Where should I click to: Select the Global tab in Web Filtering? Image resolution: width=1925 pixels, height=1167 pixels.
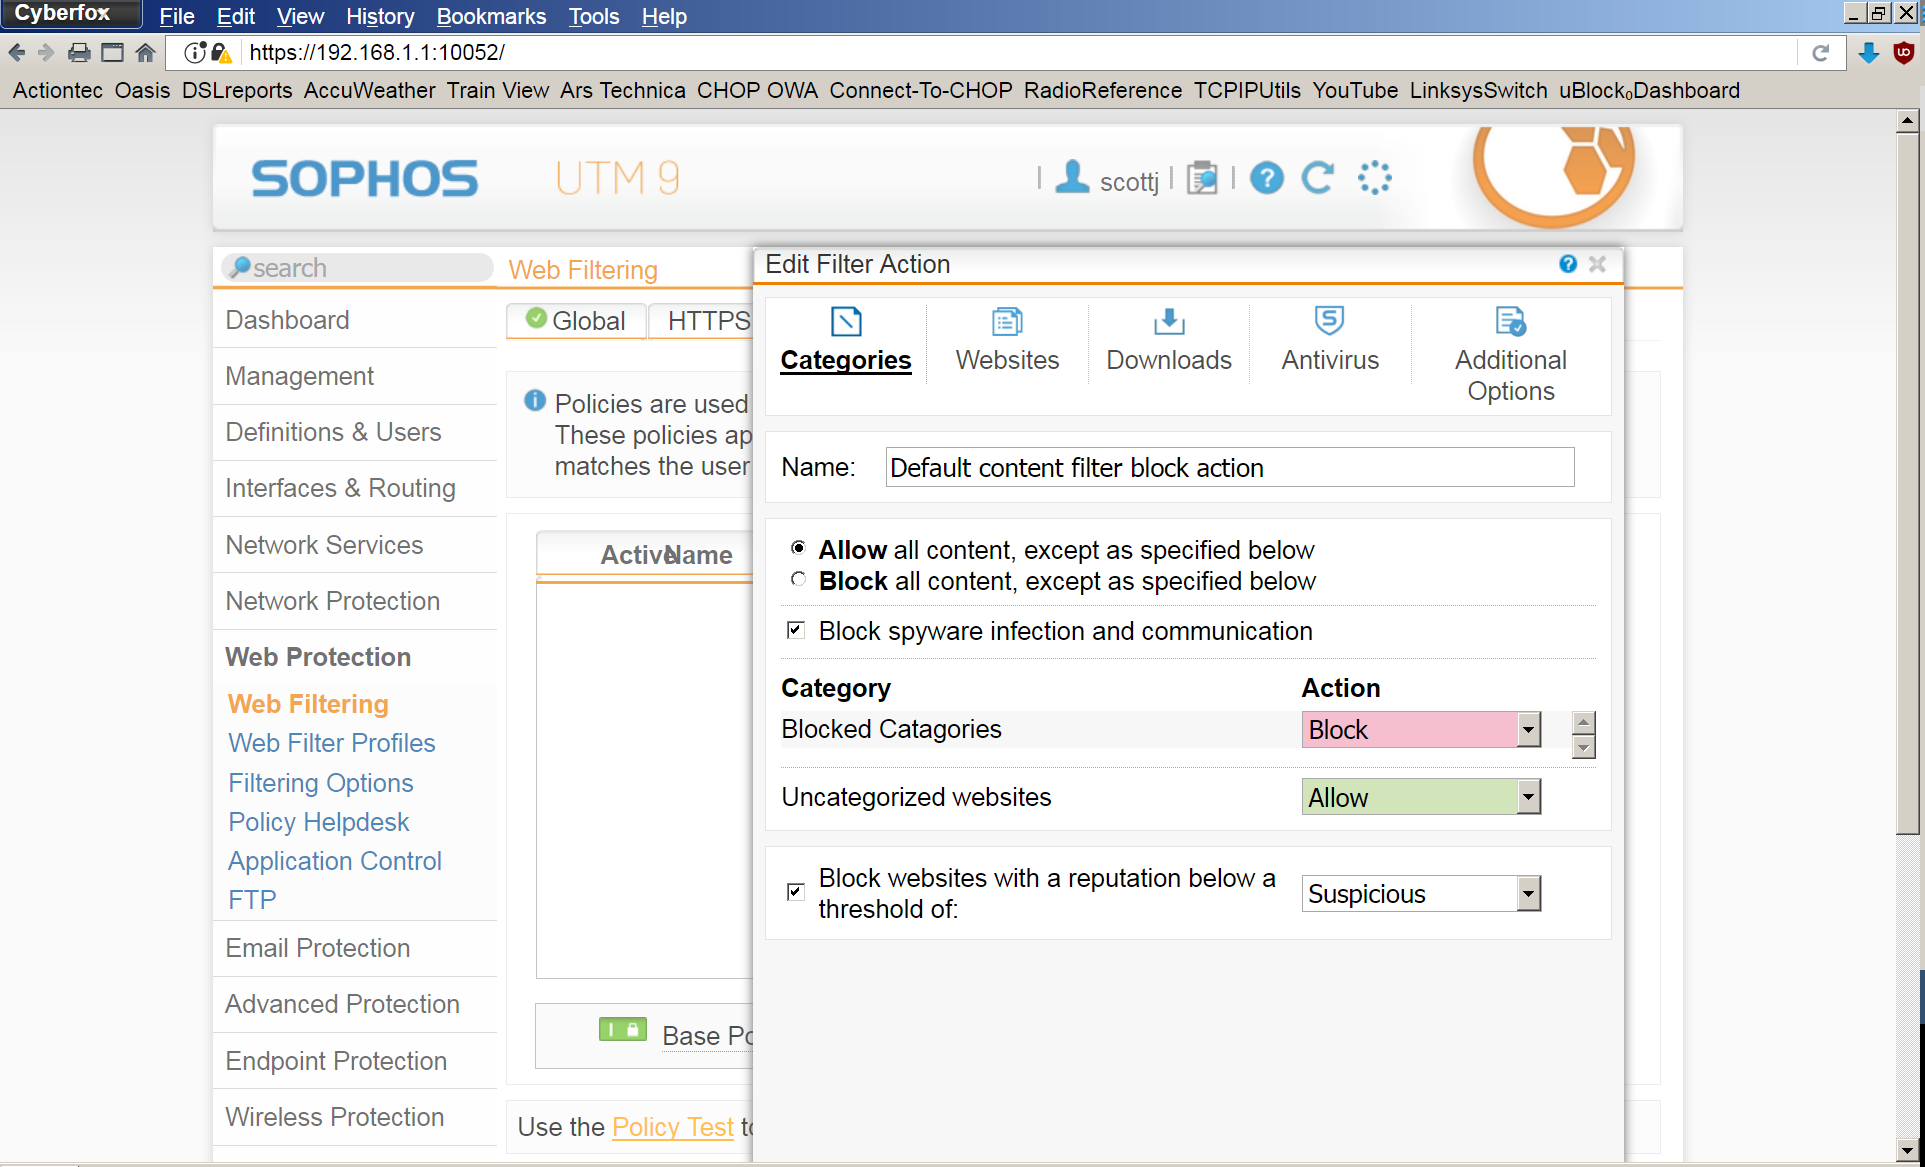tap(576, 321)
